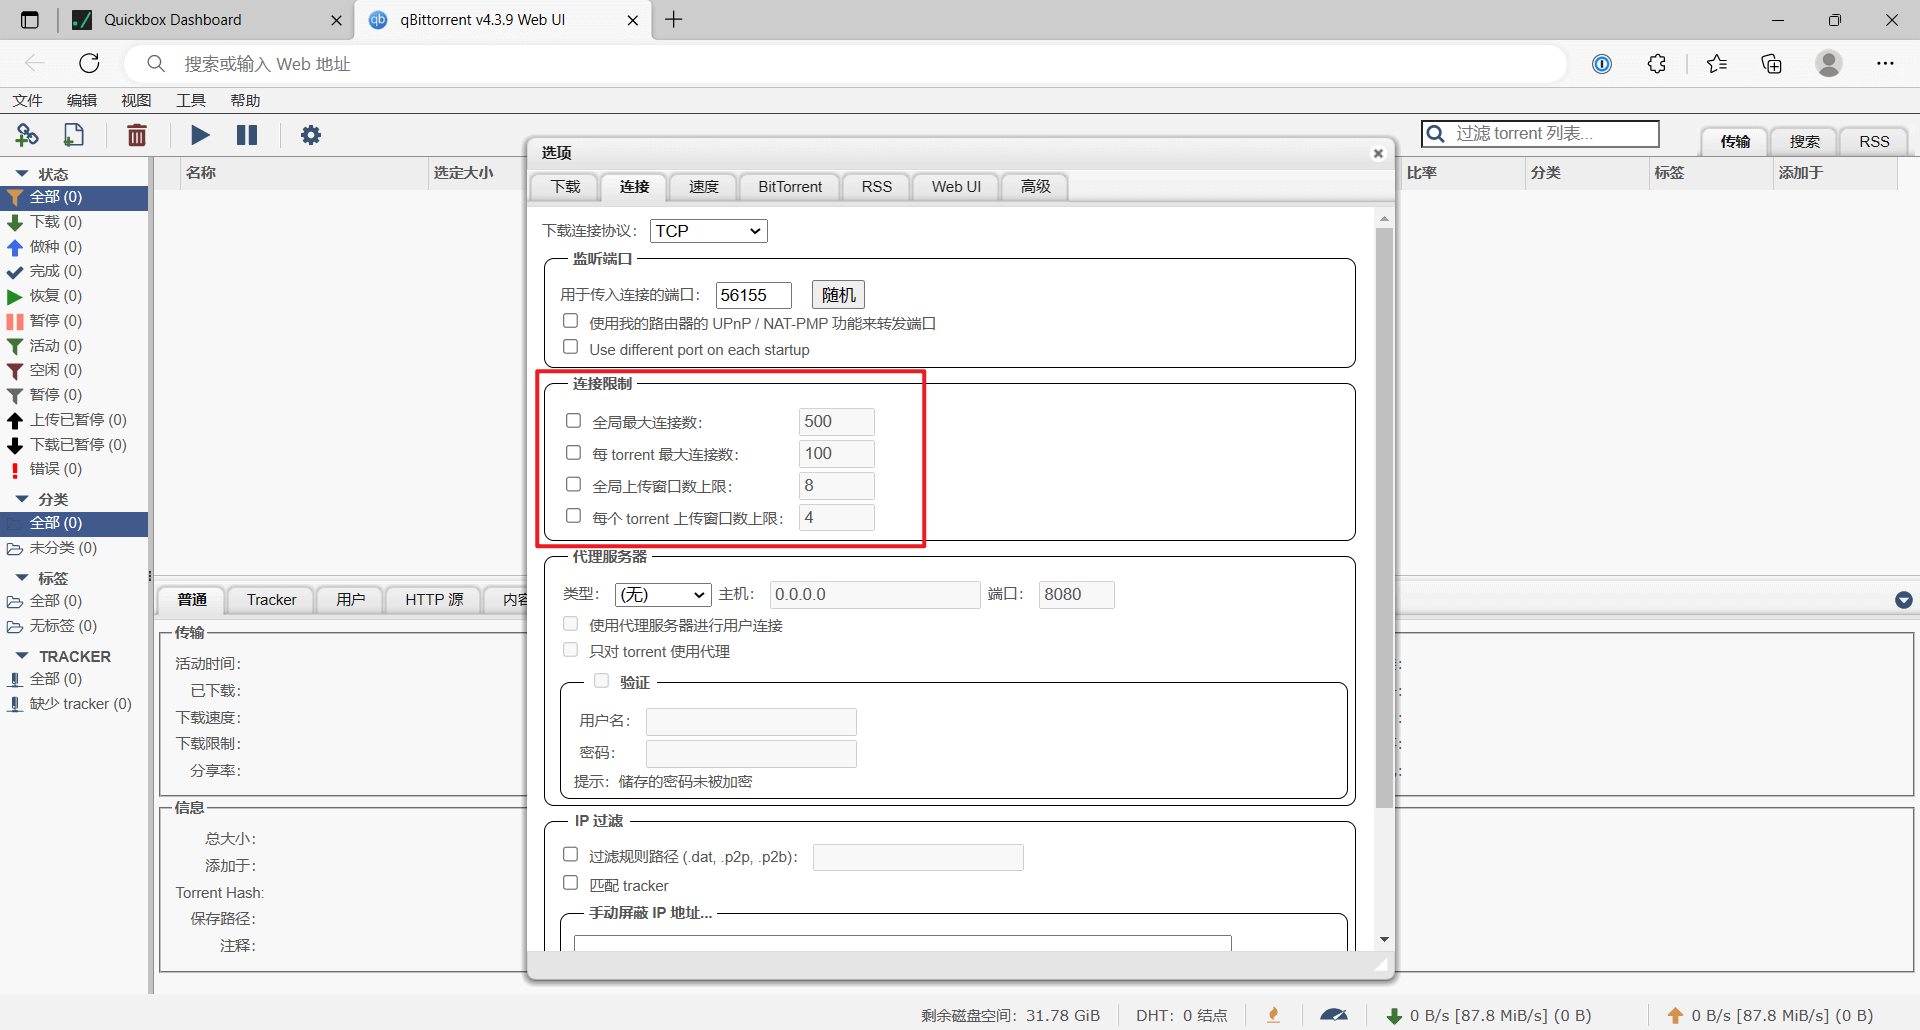The width and height of the screenshot is (1920, 1030).
Task: Enable the 全局最大连接数 checkbox
Action: (574, 421)
